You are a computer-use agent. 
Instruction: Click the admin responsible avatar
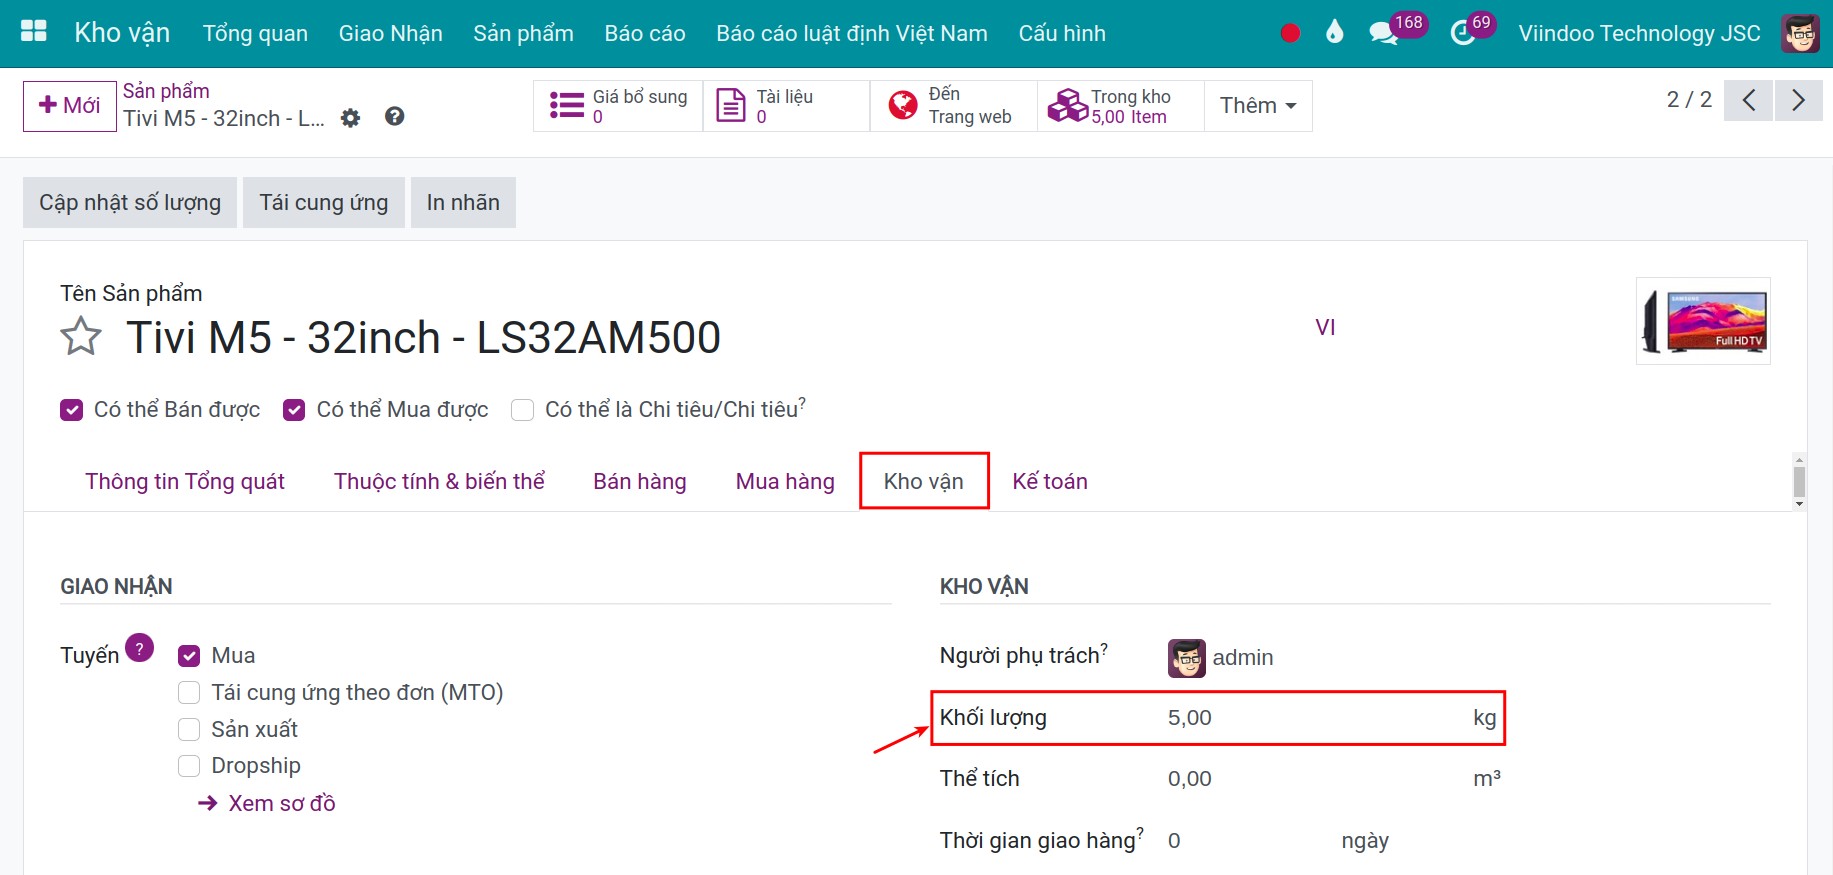1187,658
